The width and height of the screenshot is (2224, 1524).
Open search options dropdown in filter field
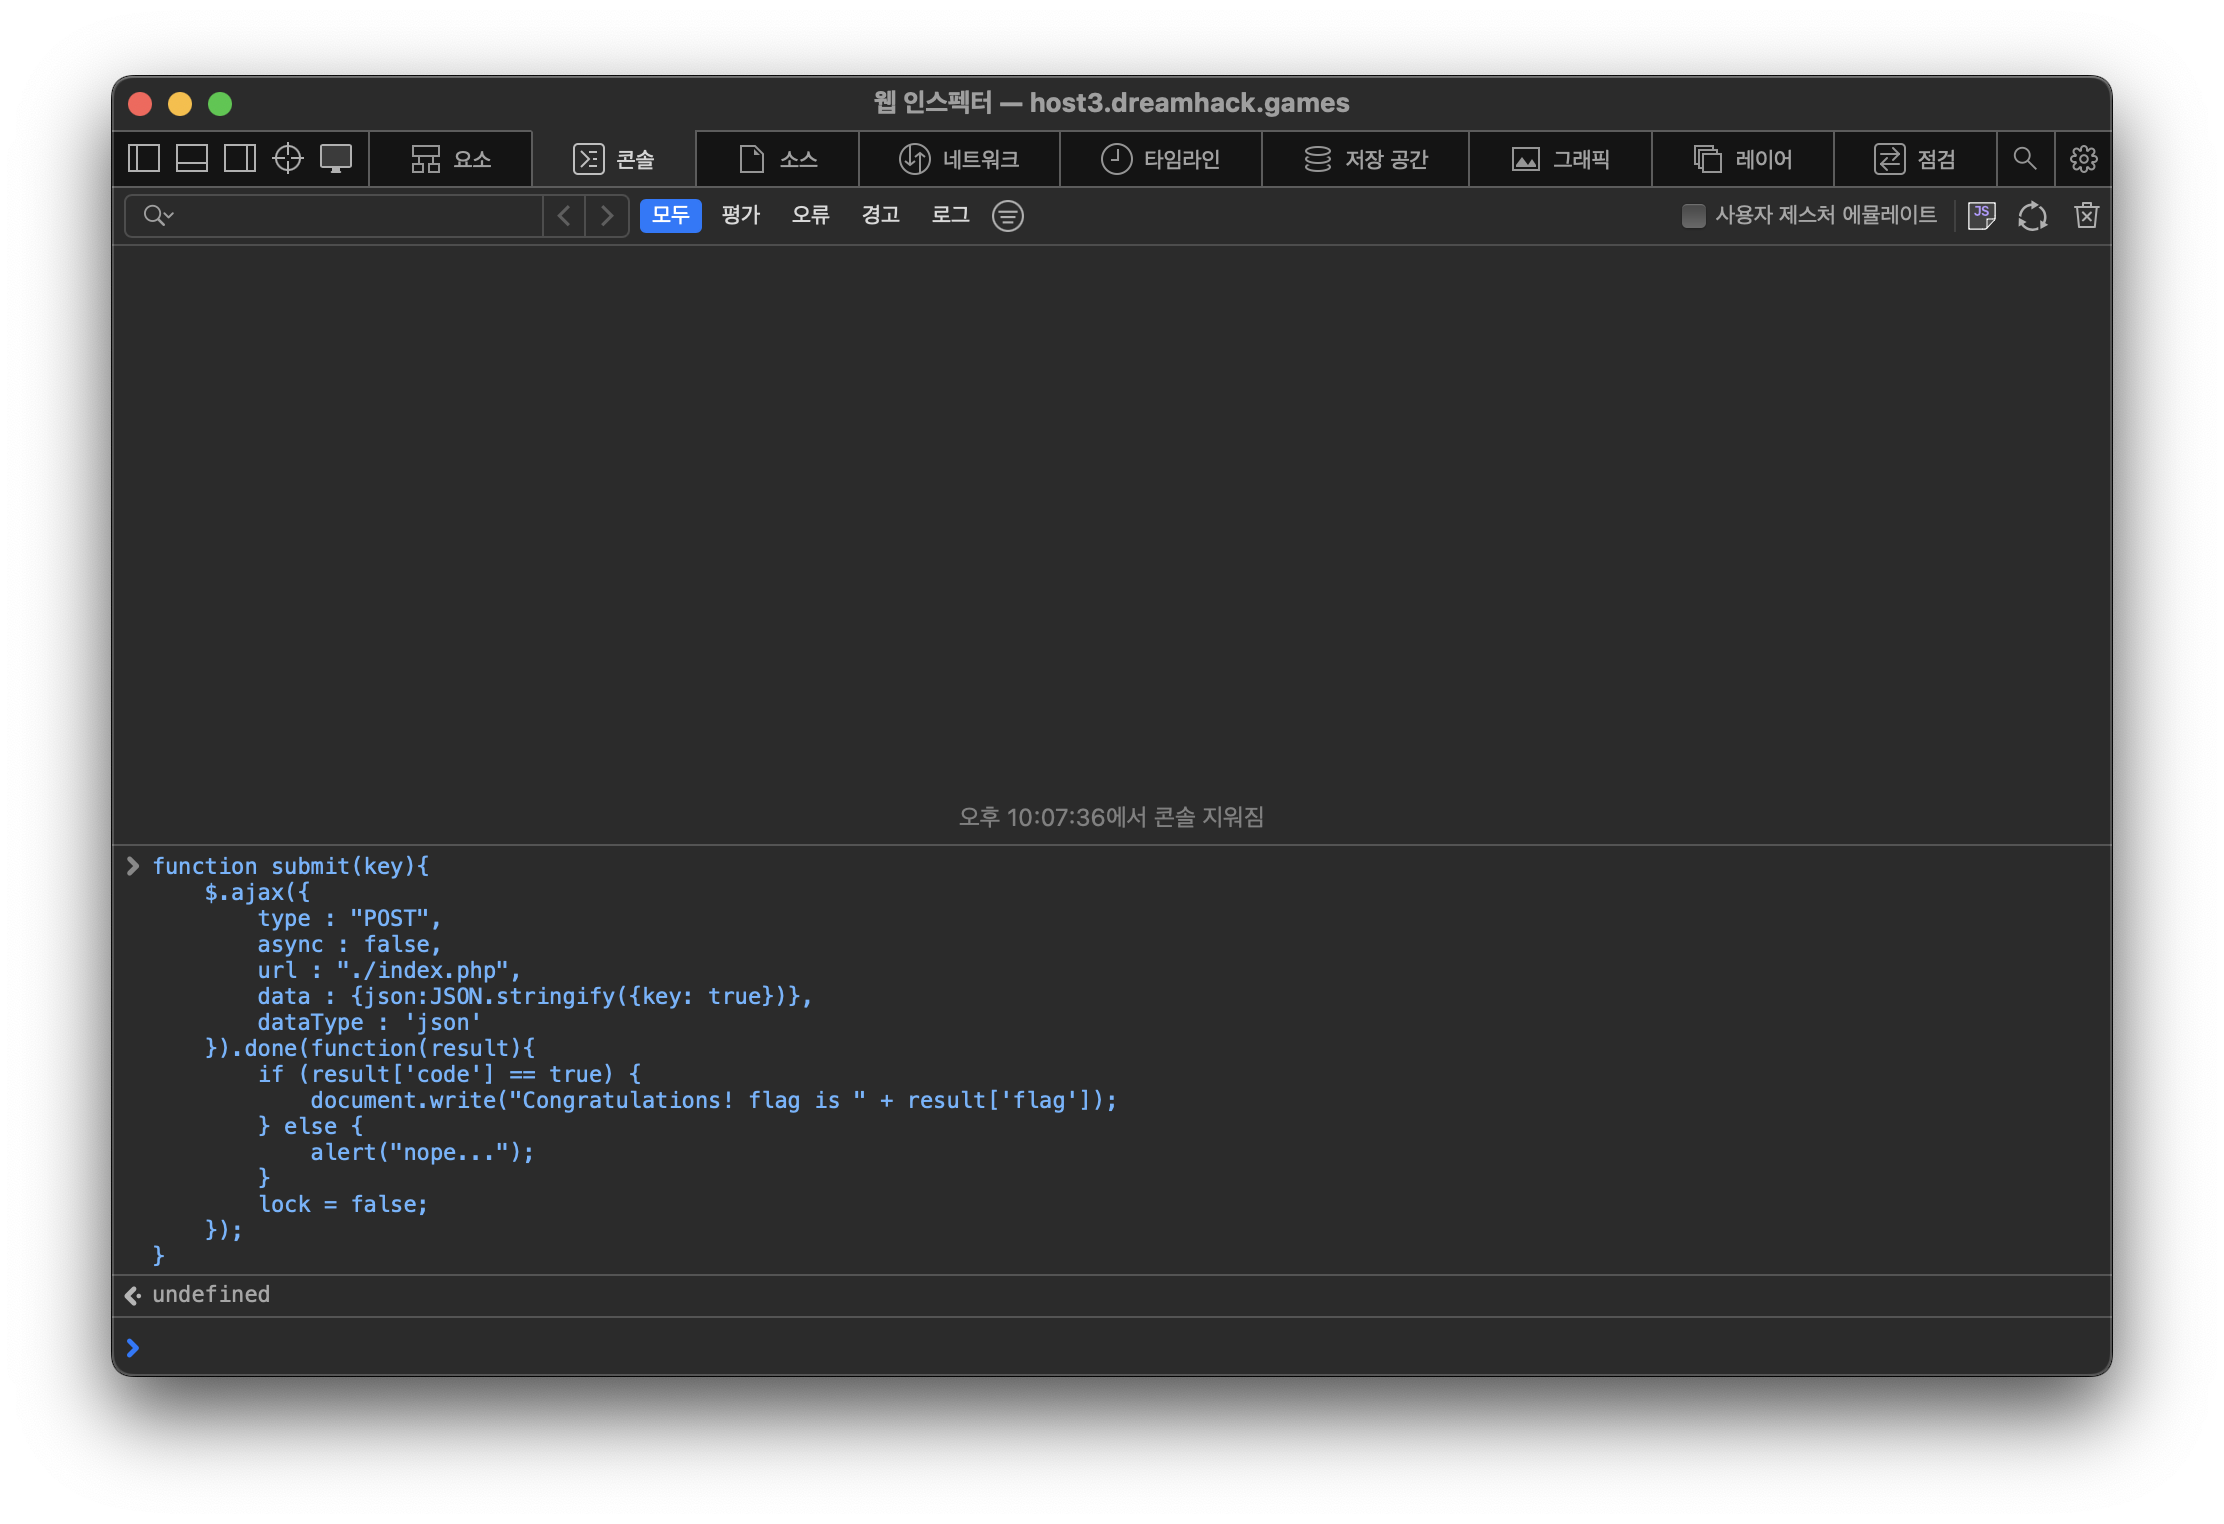point(158,215)
